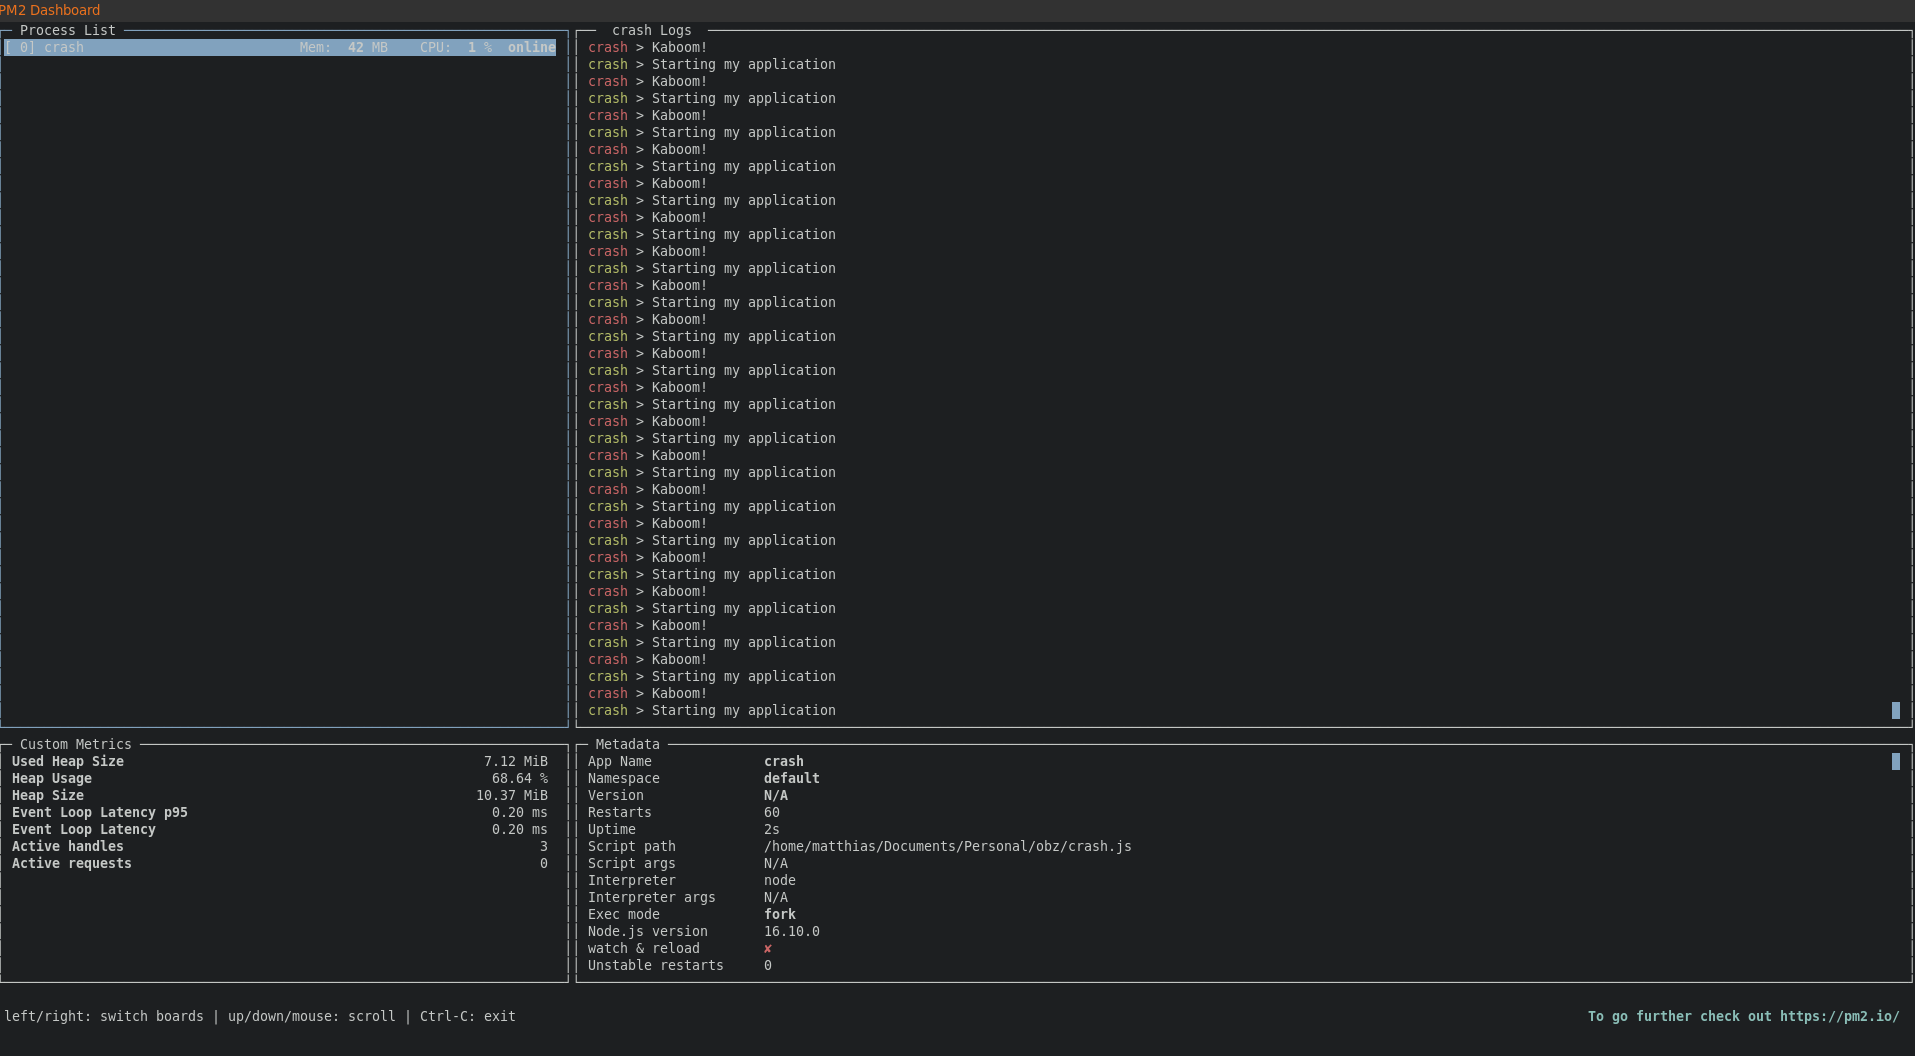Click the Mem: 42 MB value
The width and height of the screenshot is (1915, 1056).
click(x=343, y=47)
